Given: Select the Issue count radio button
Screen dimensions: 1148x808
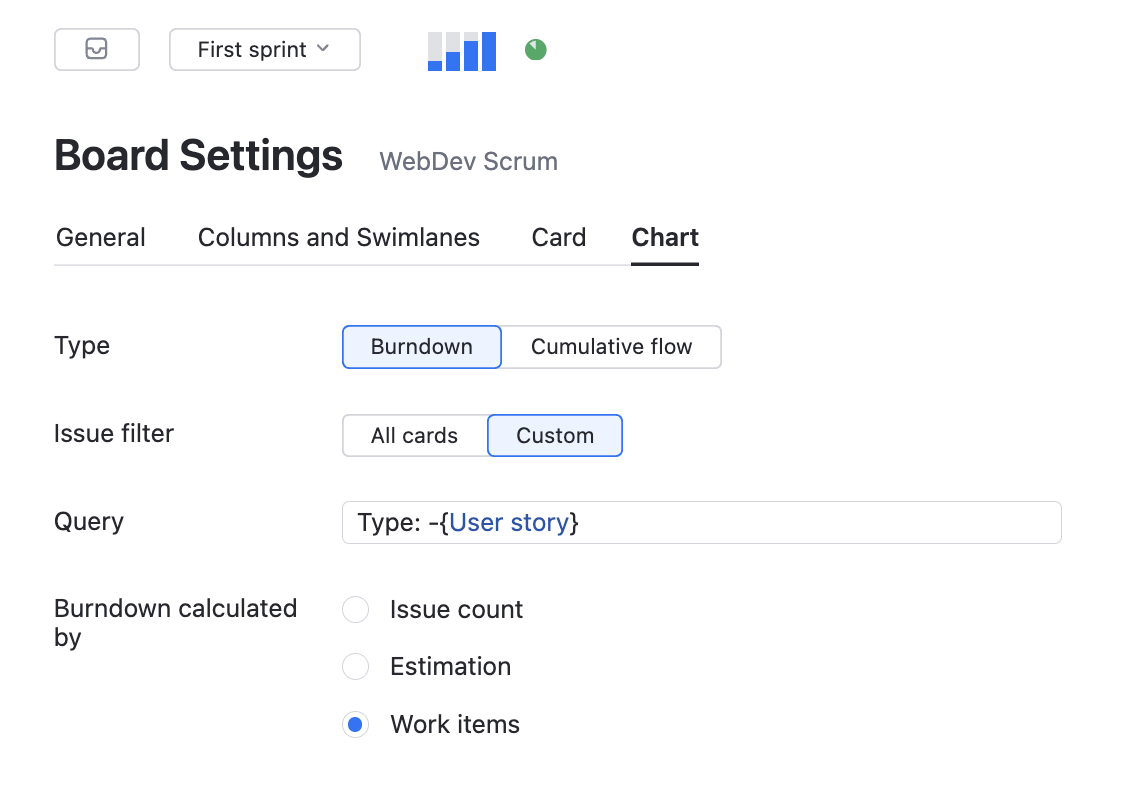Looking at the screenshot, I should (356, 610).
